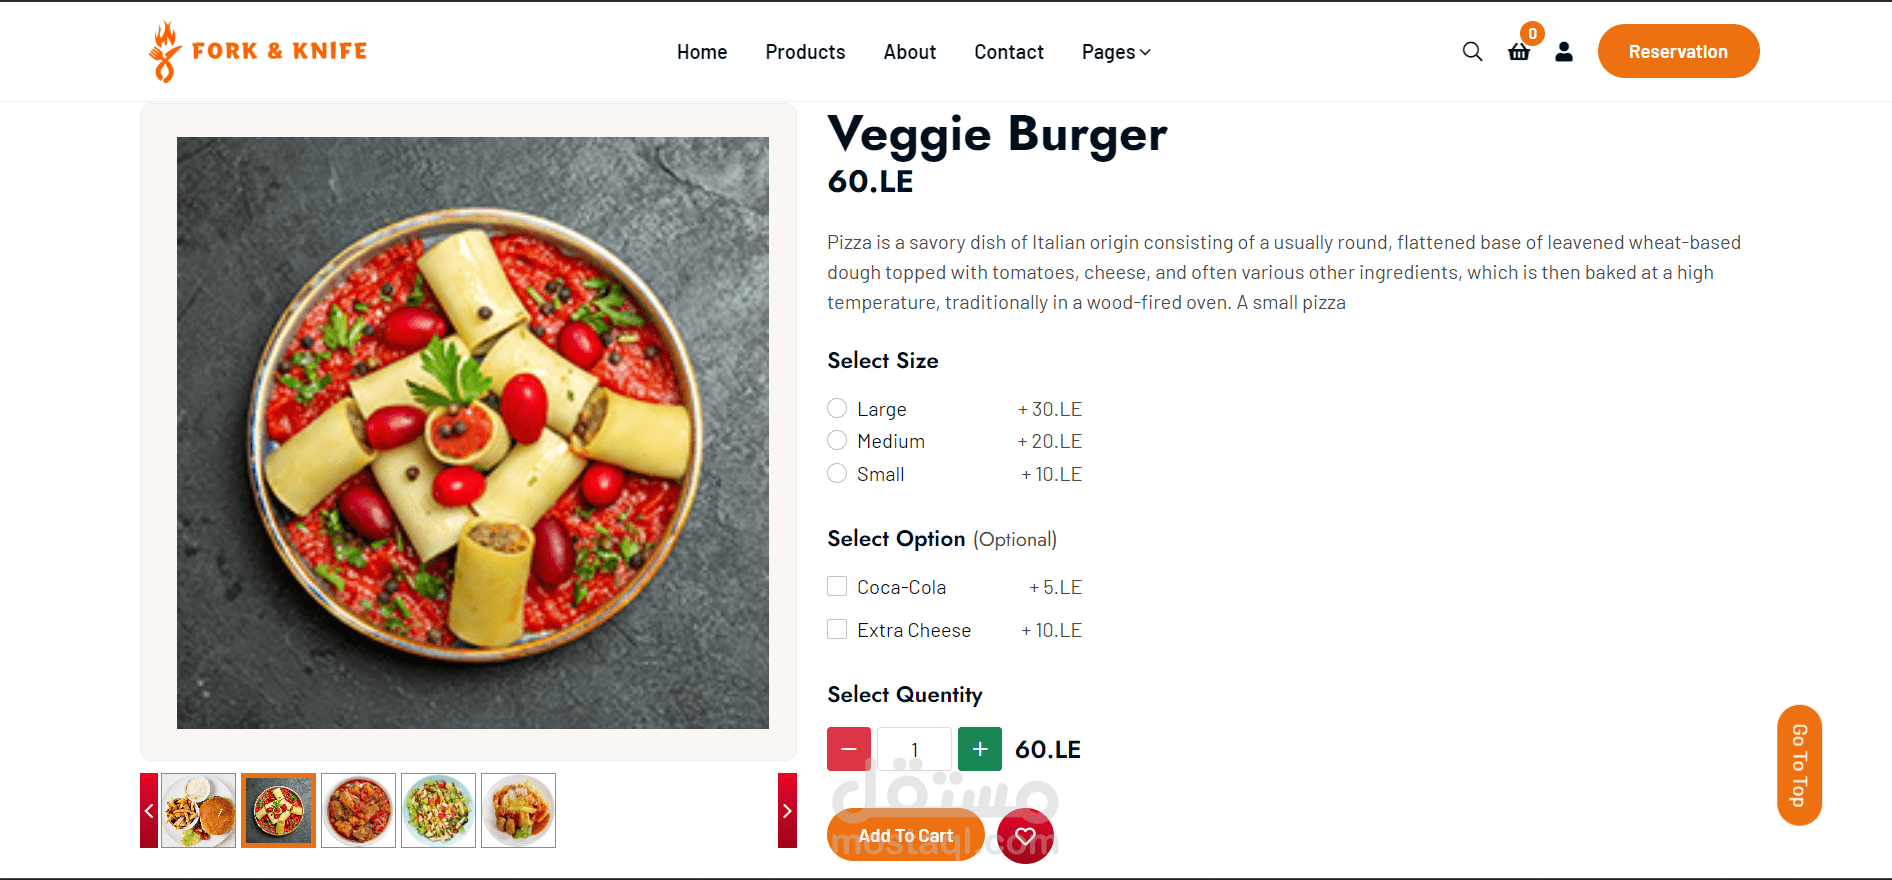Select the Large size radio button

[837, 408]
